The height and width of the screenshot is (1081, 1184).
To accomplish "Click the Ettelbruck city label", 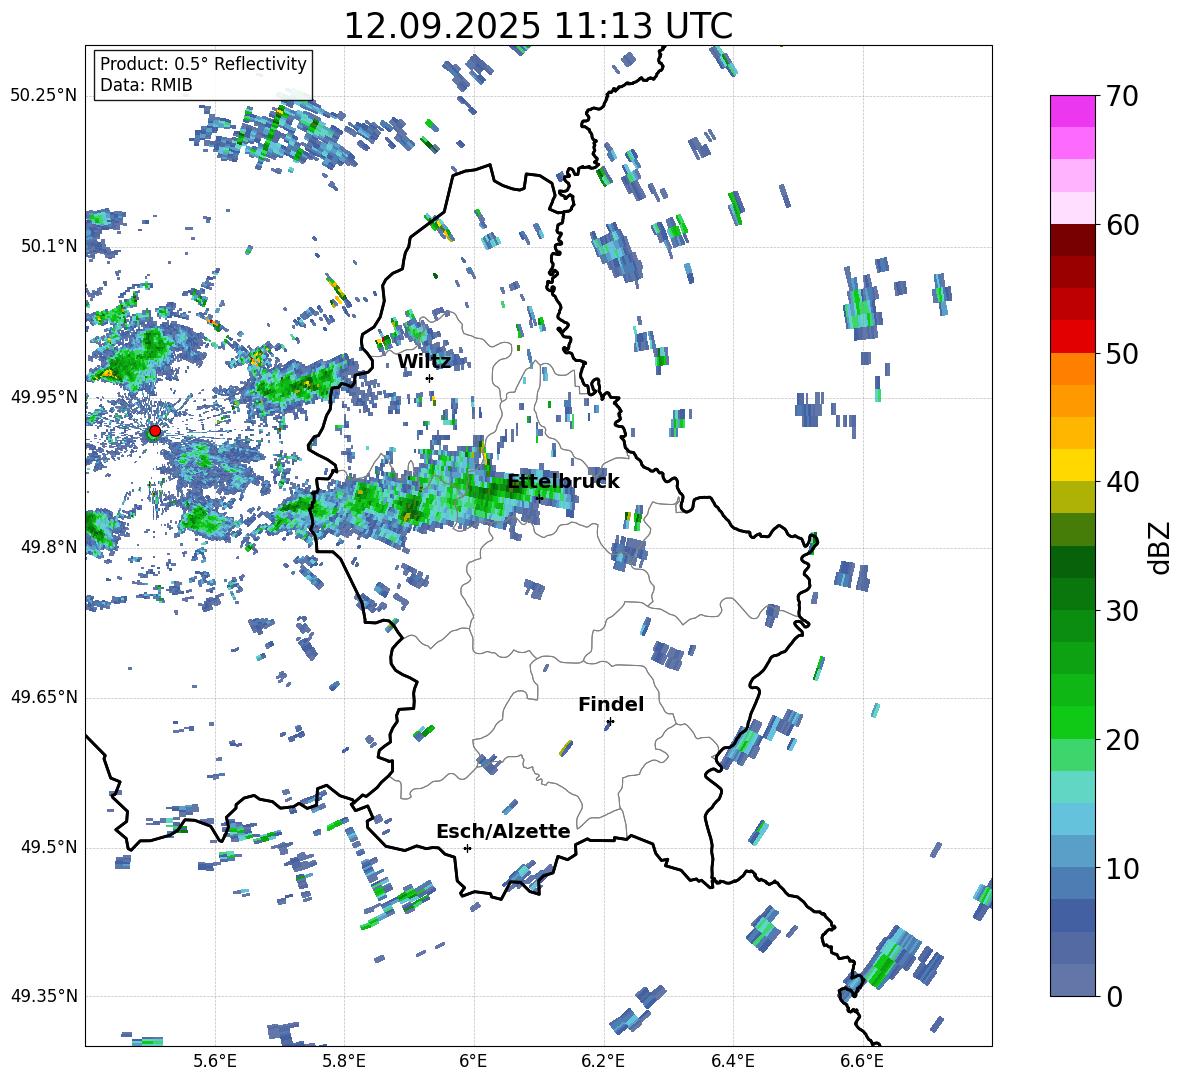I will coord(563,482).
